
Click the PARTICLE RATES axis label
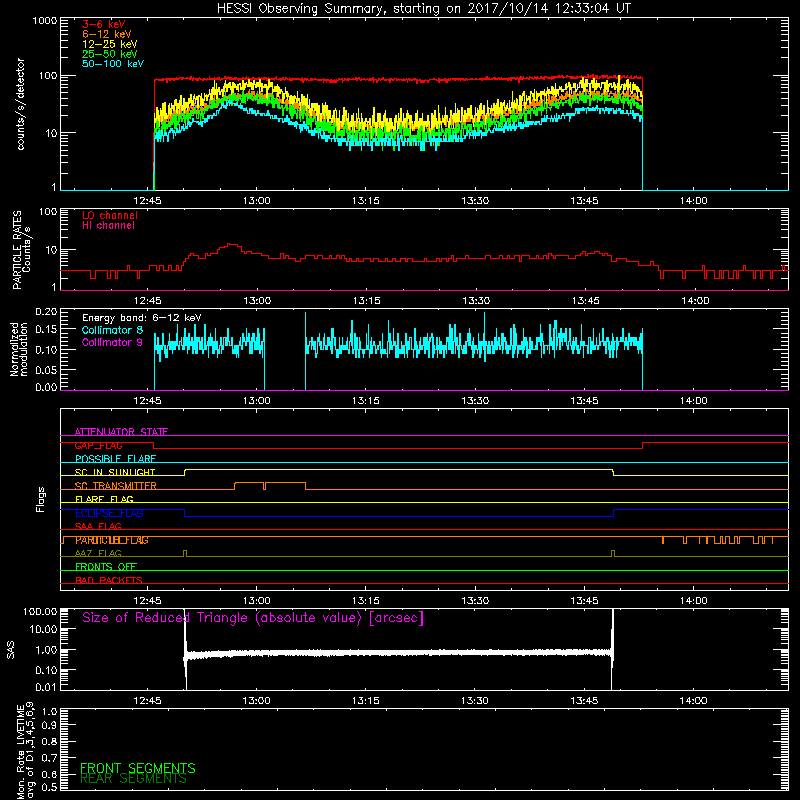(x=17, y=250)
